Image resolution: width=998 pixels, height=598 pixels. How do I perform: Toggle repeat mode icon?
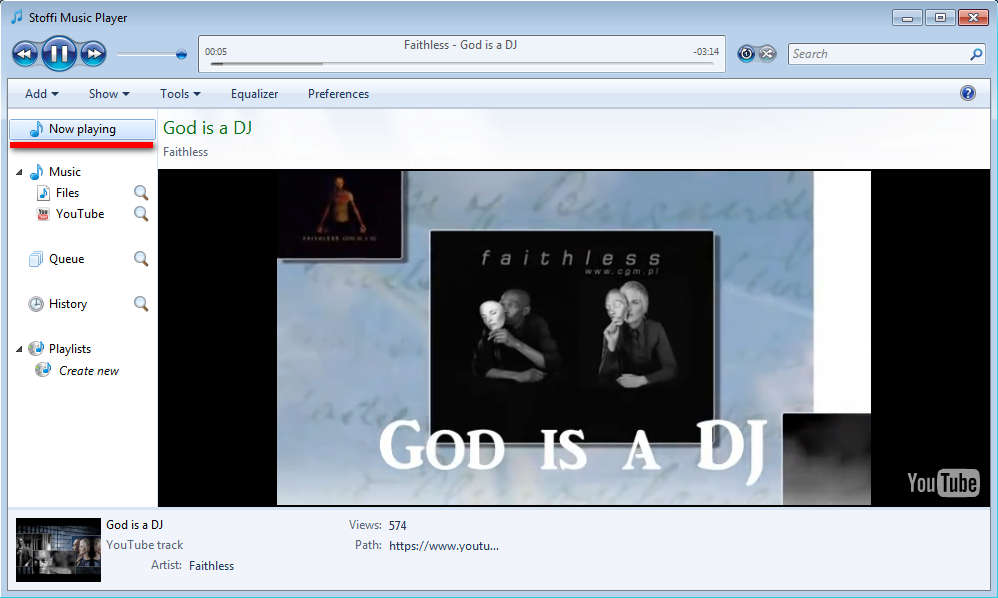pyautogui.click(x=746, y=54)
